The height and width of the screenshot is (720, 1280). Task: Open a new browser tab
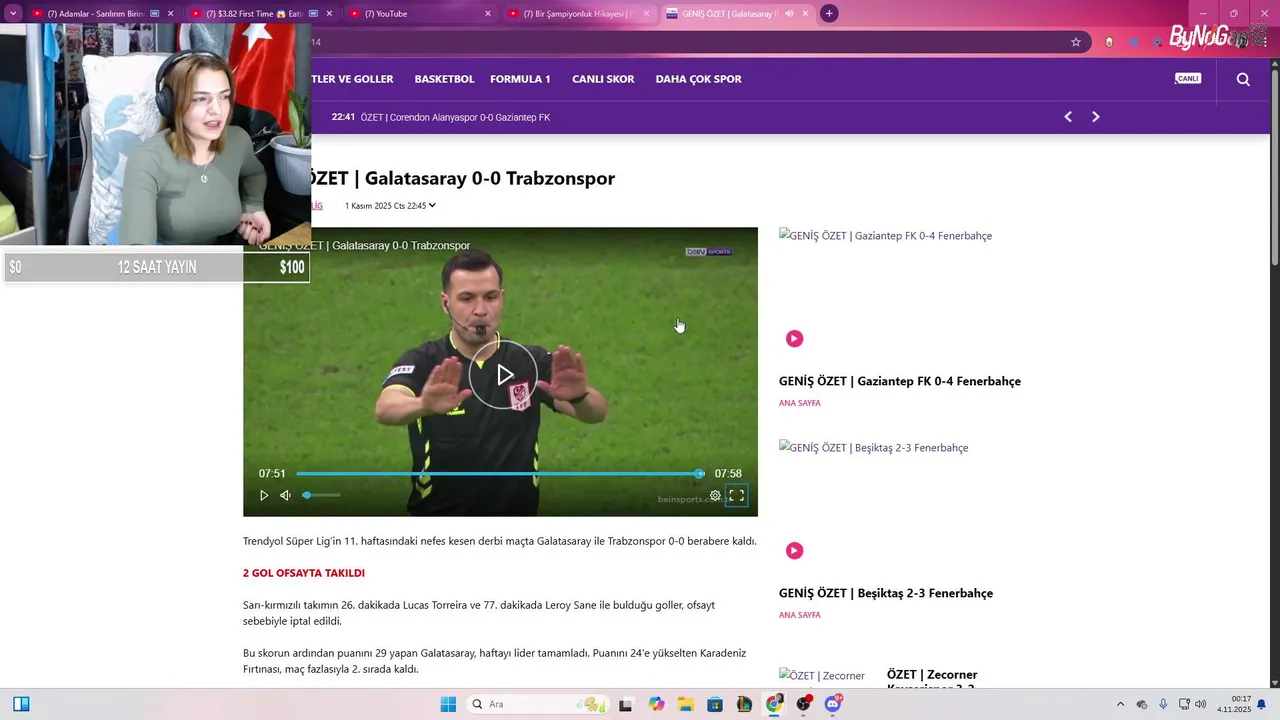(829, 14)
